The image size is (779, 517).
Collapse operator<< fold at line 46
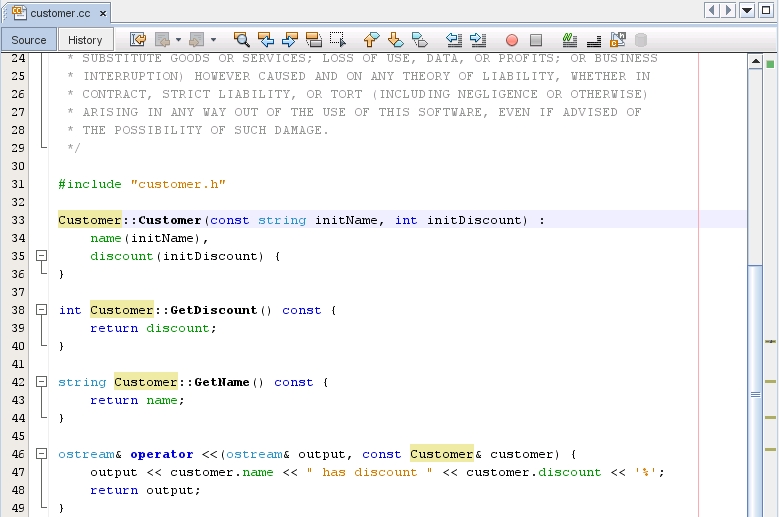tap(42, 454)
